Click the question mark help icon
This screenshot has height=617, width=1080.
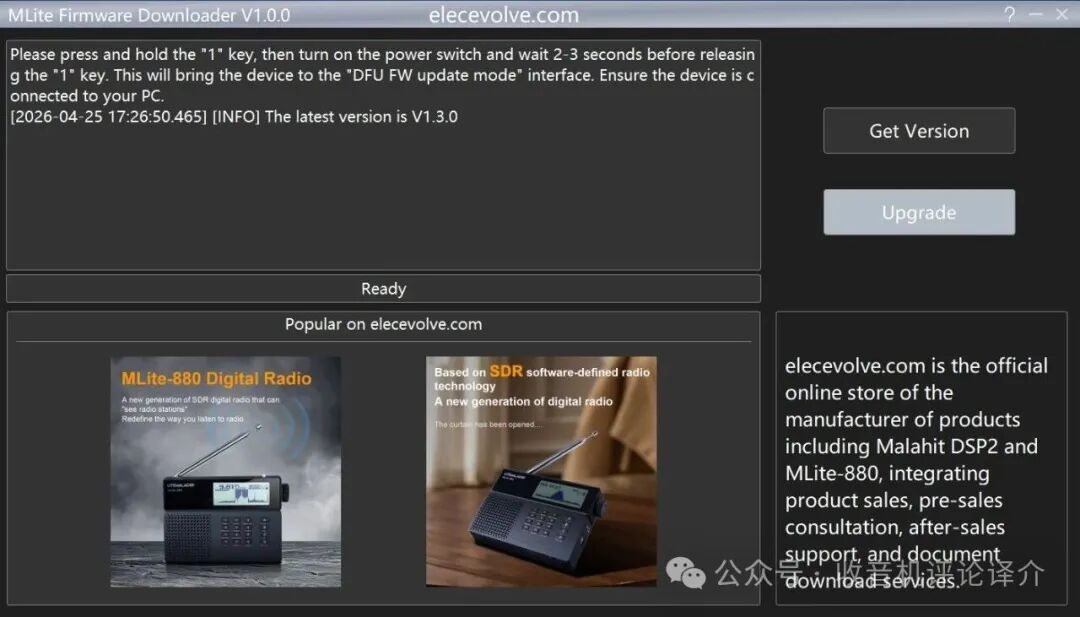pyautogui.click(x=1010, y=14)
